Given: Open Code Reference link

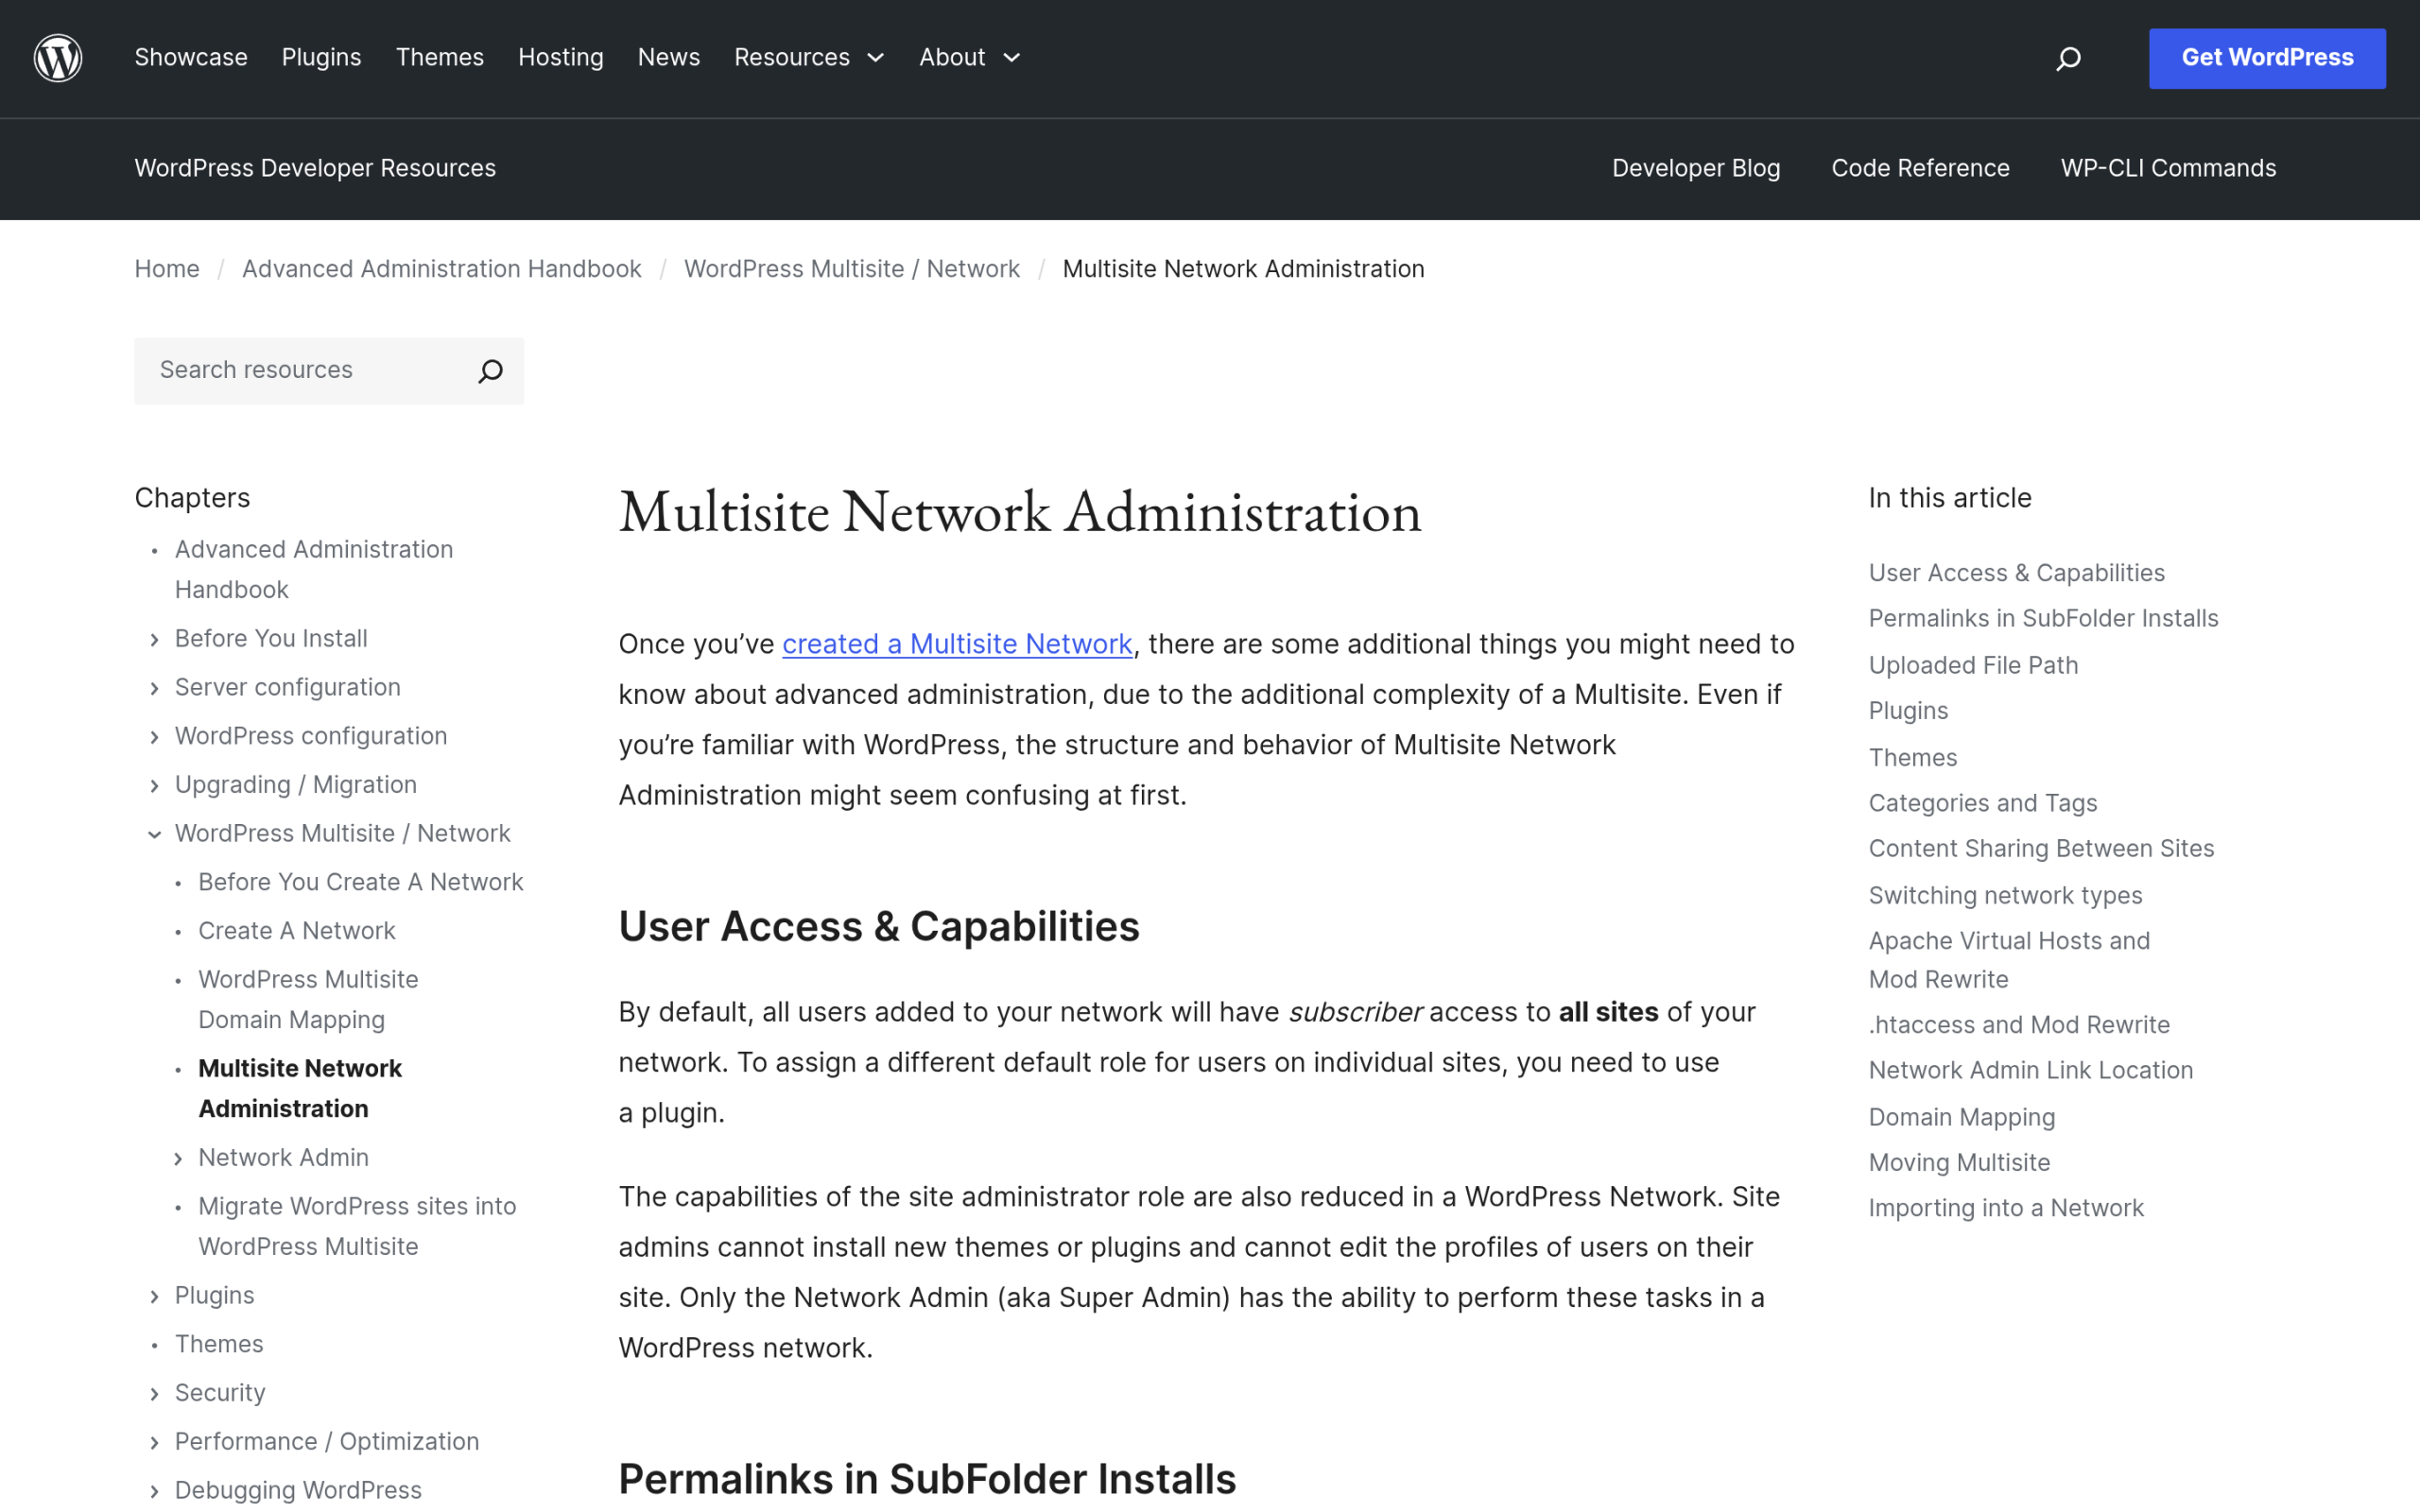Looking at the screenshot, I should pyautogui.click(x=1920, y=168).
